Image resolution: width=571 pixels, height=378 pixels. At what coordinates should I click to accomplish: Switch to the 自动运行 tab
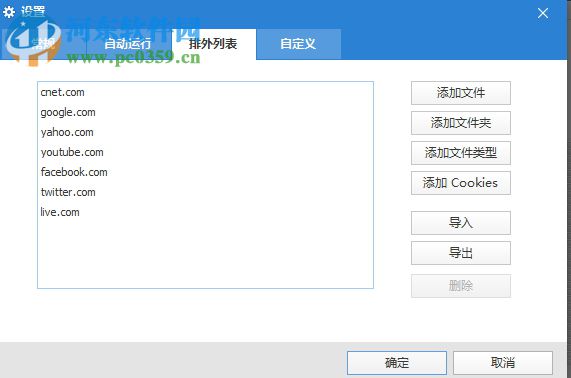coord(128,44)
